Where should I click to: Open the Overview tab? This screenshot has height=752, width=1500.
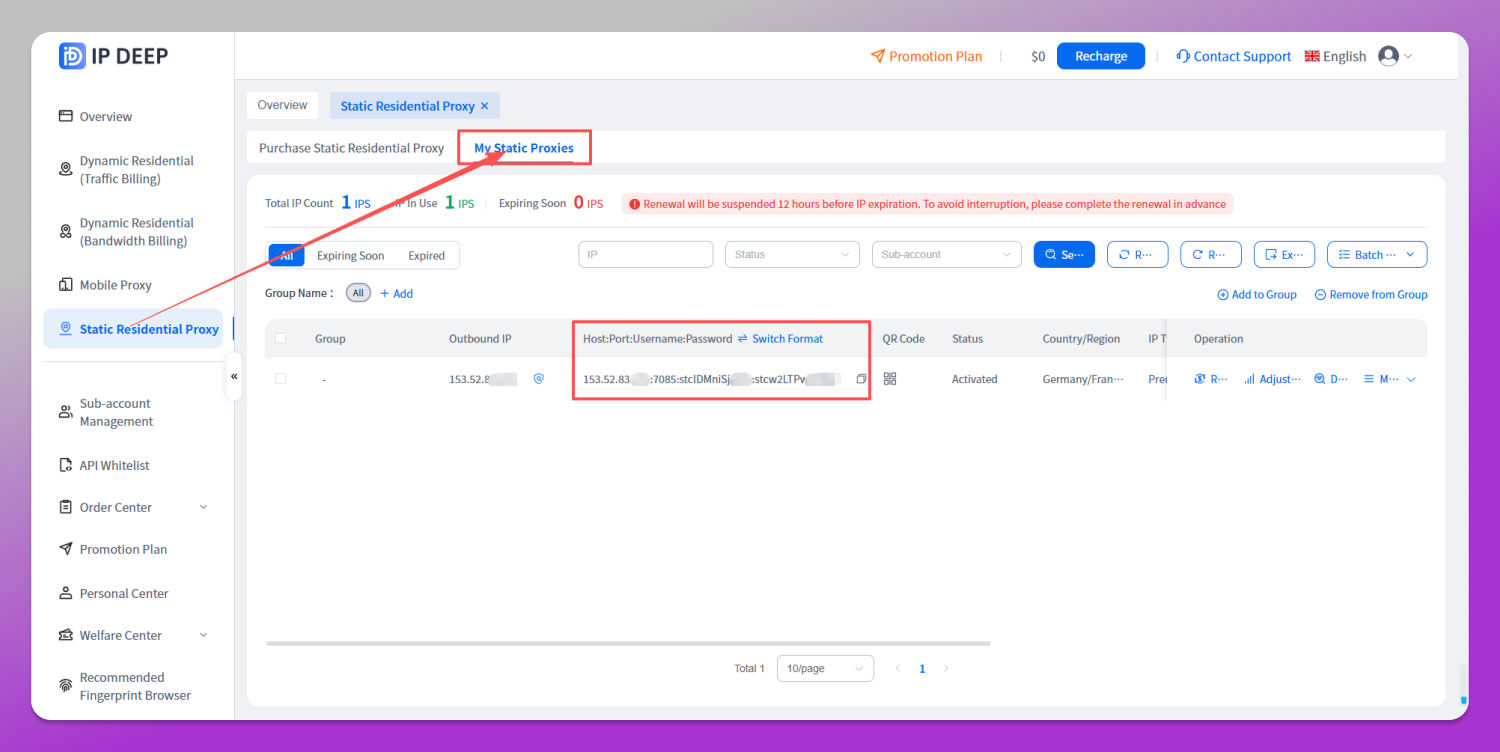[282, 105]
